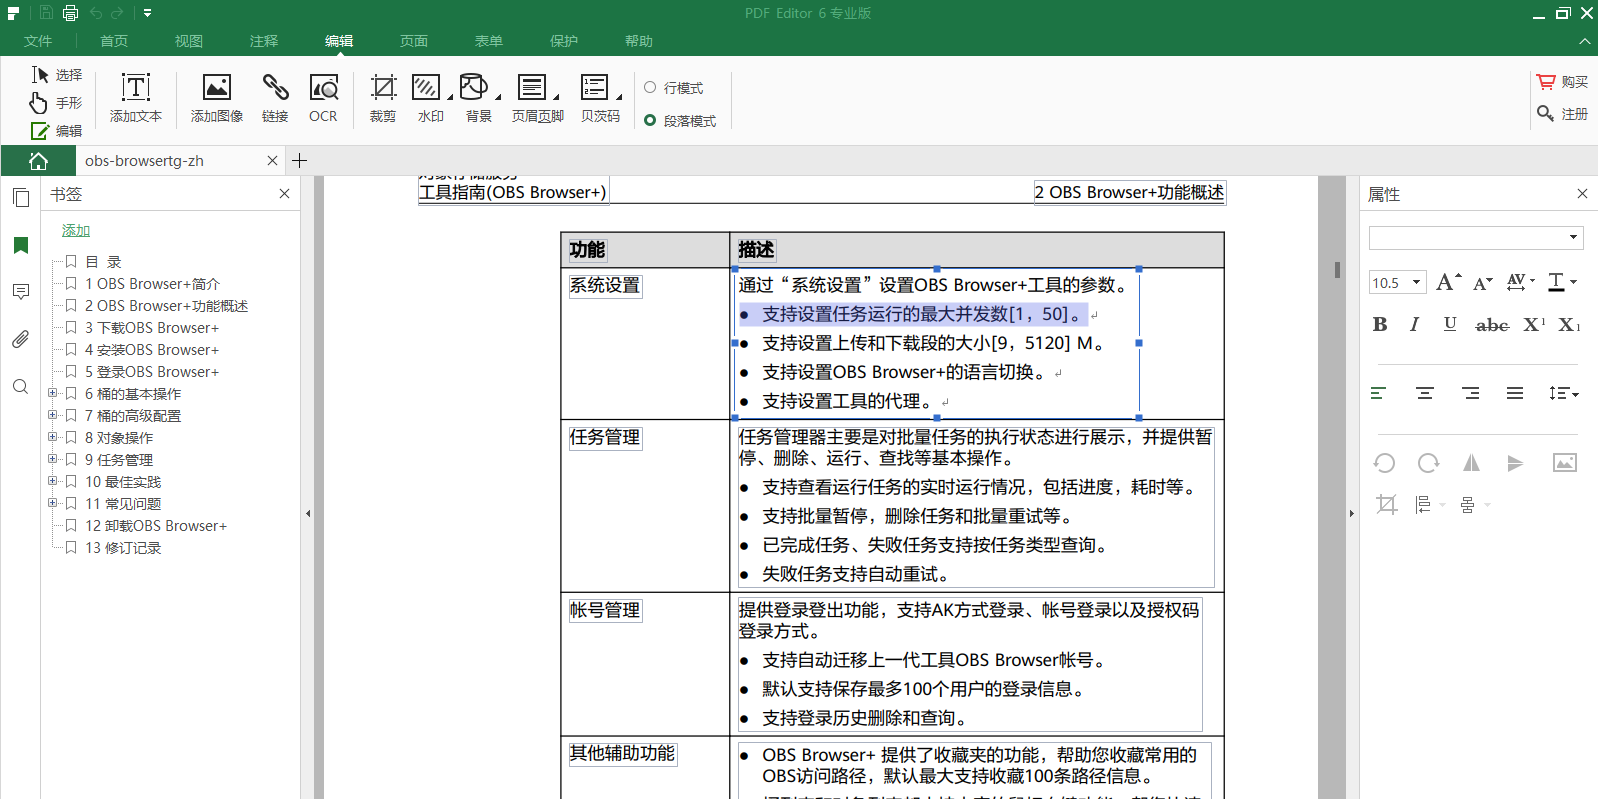Screen dimensions: 1598x799
Task: Select the Crop (裁剪) tool
Action: click(383, 98)
